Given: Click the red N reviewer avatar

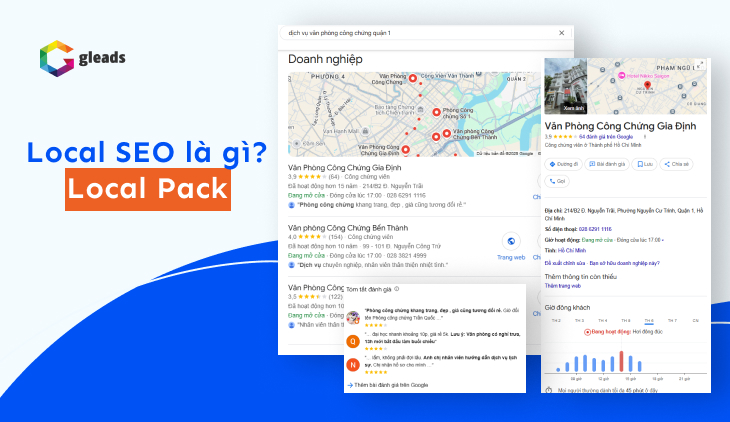Looking at the screenshot, I should [353, 365].
